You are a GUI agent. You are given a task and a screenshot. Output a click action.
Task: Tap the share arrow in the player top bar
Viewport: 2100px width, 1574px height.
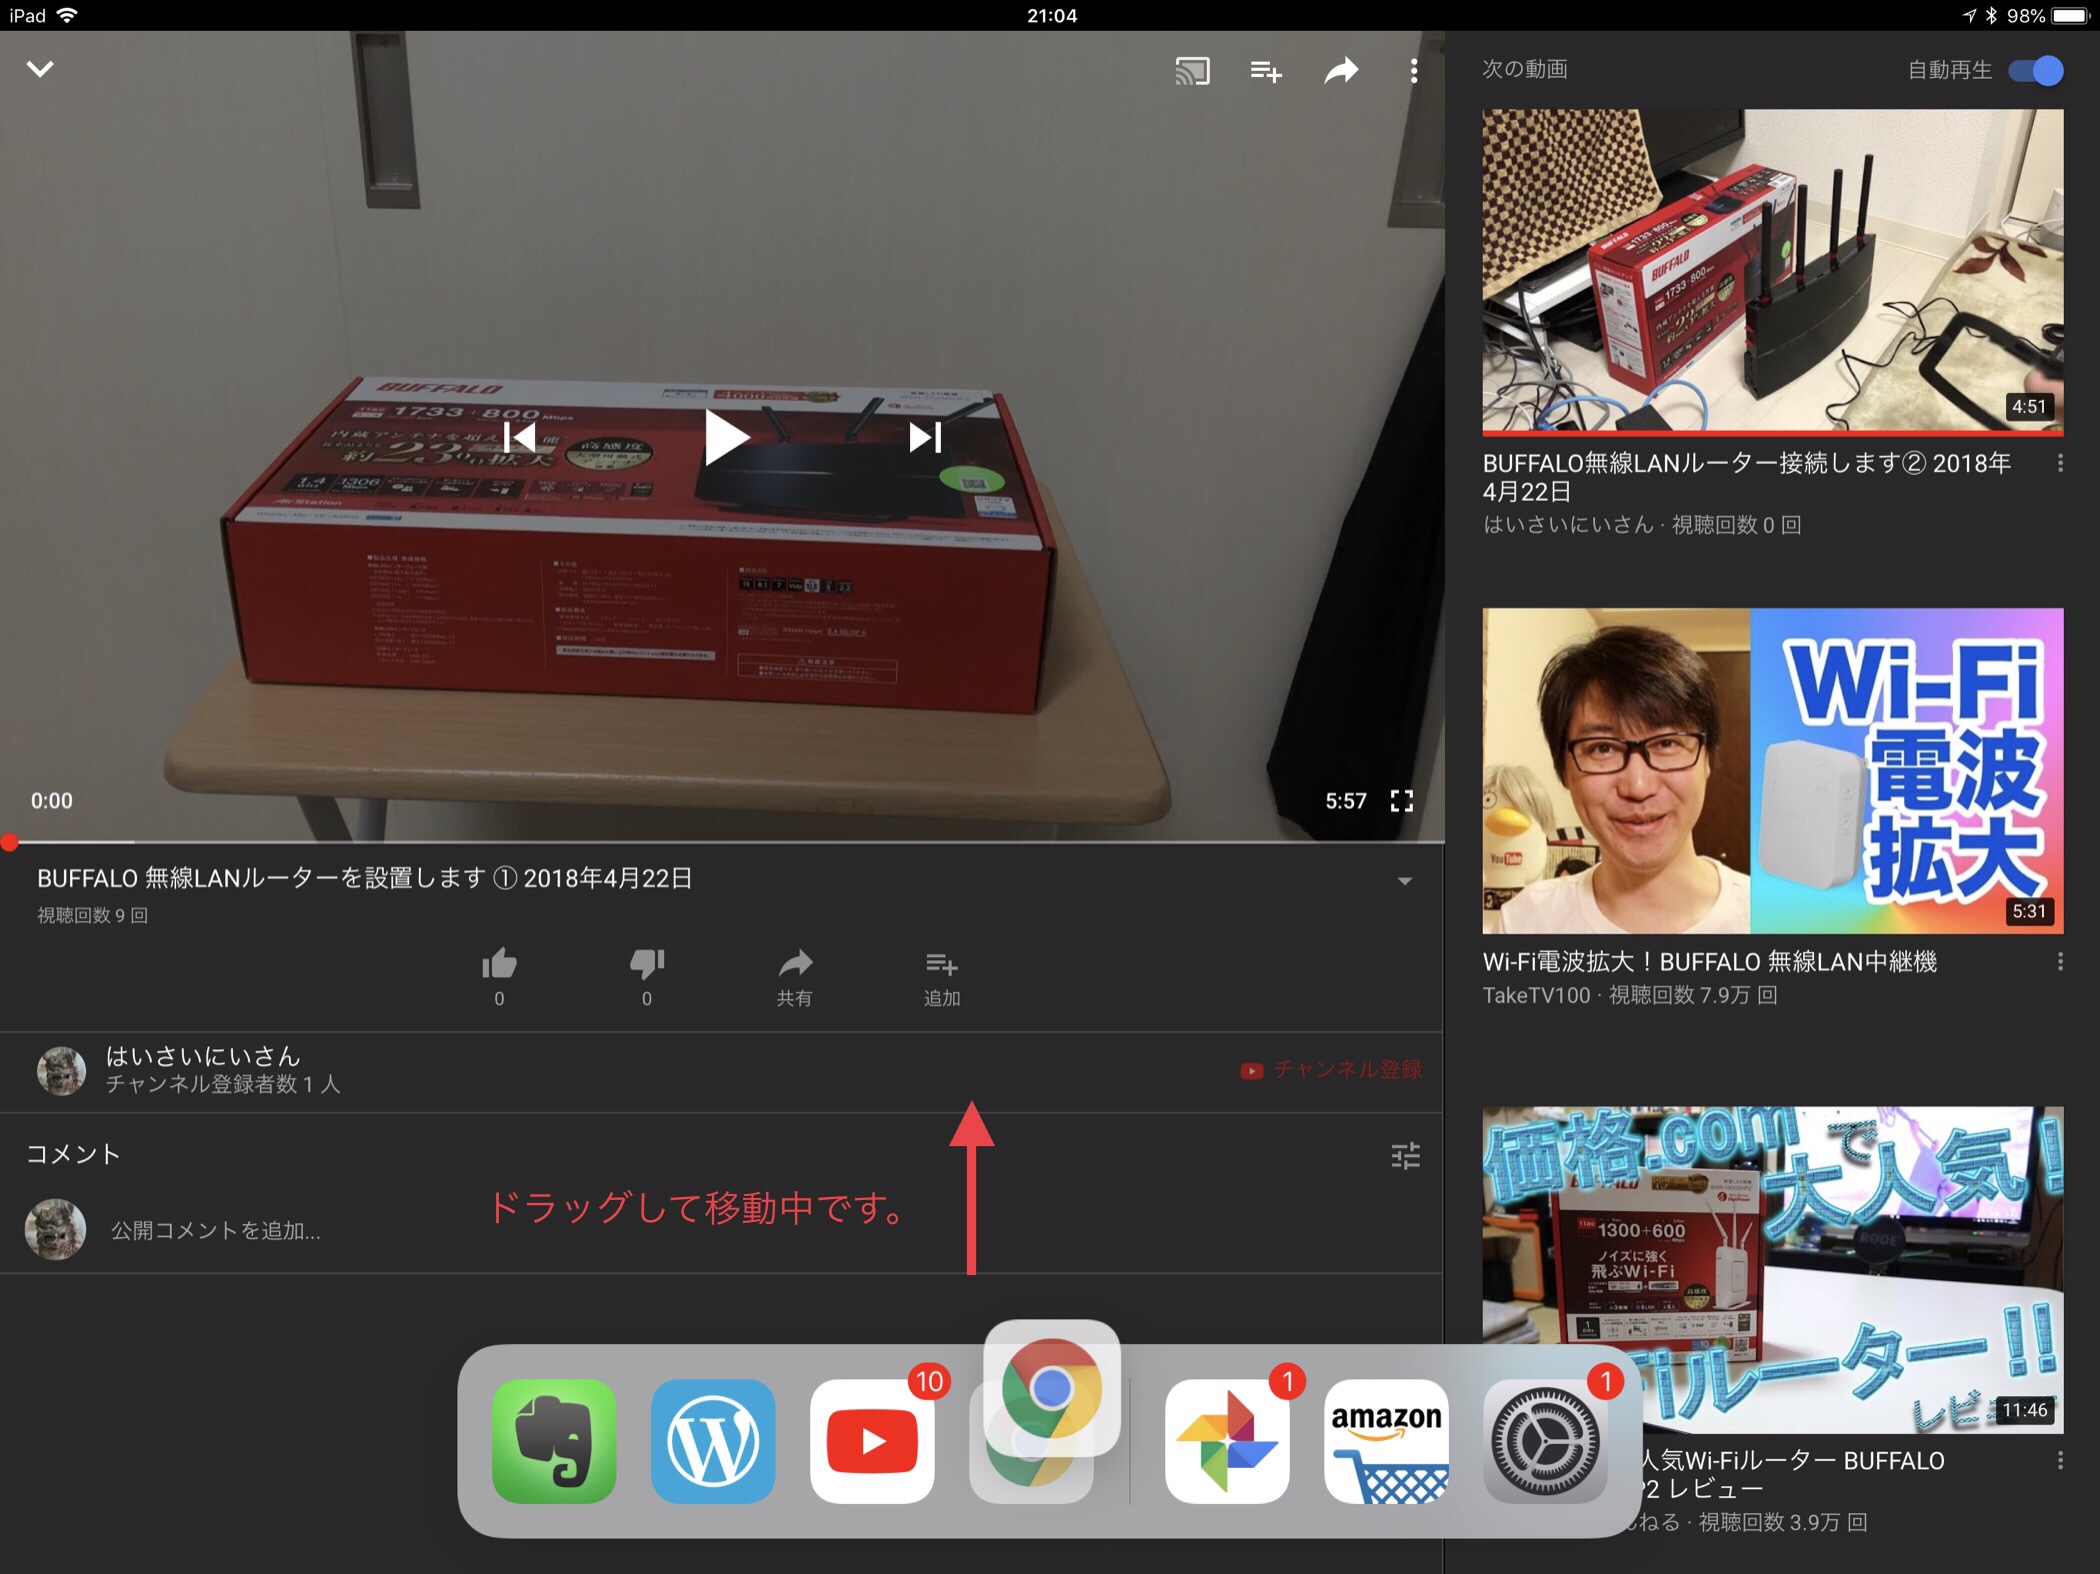1341,70
